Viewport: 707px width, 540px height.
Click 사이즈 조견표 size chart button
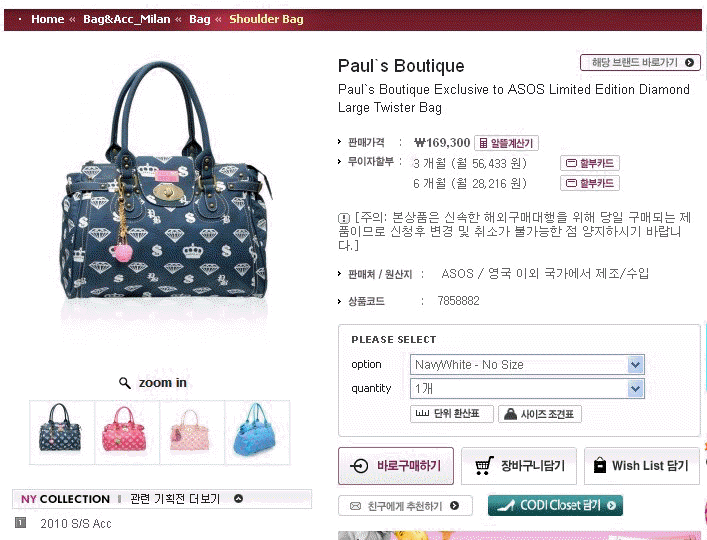click(540, 414)
